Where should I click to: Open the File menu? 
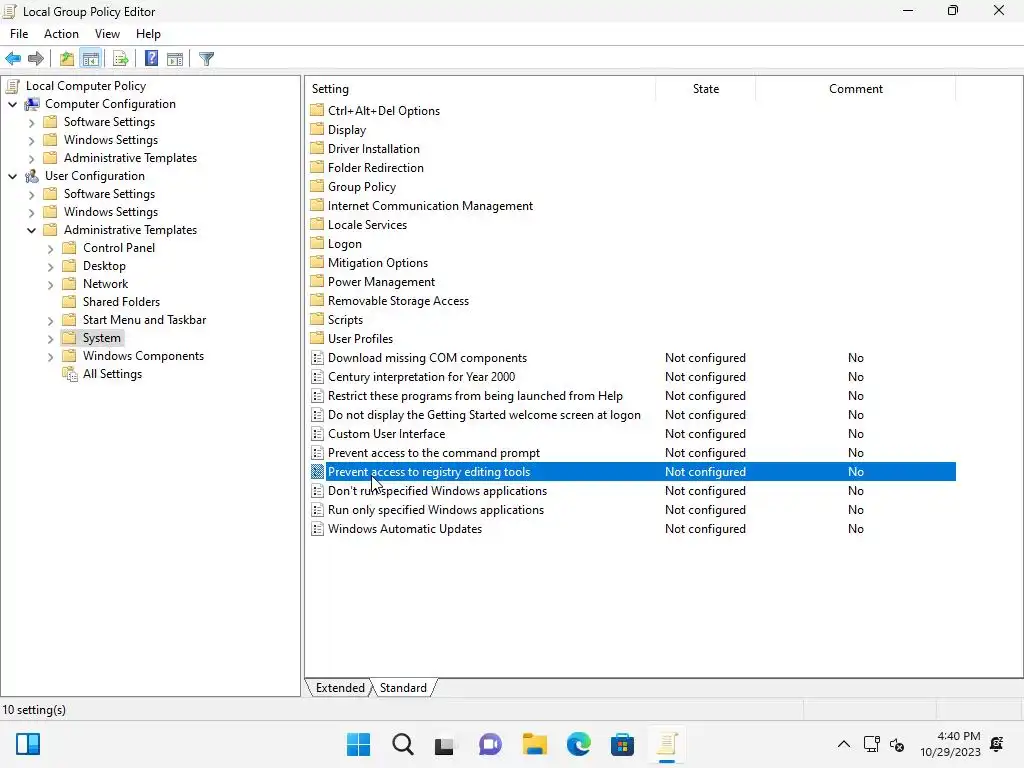pyautogui.click(x=19, y=34)
